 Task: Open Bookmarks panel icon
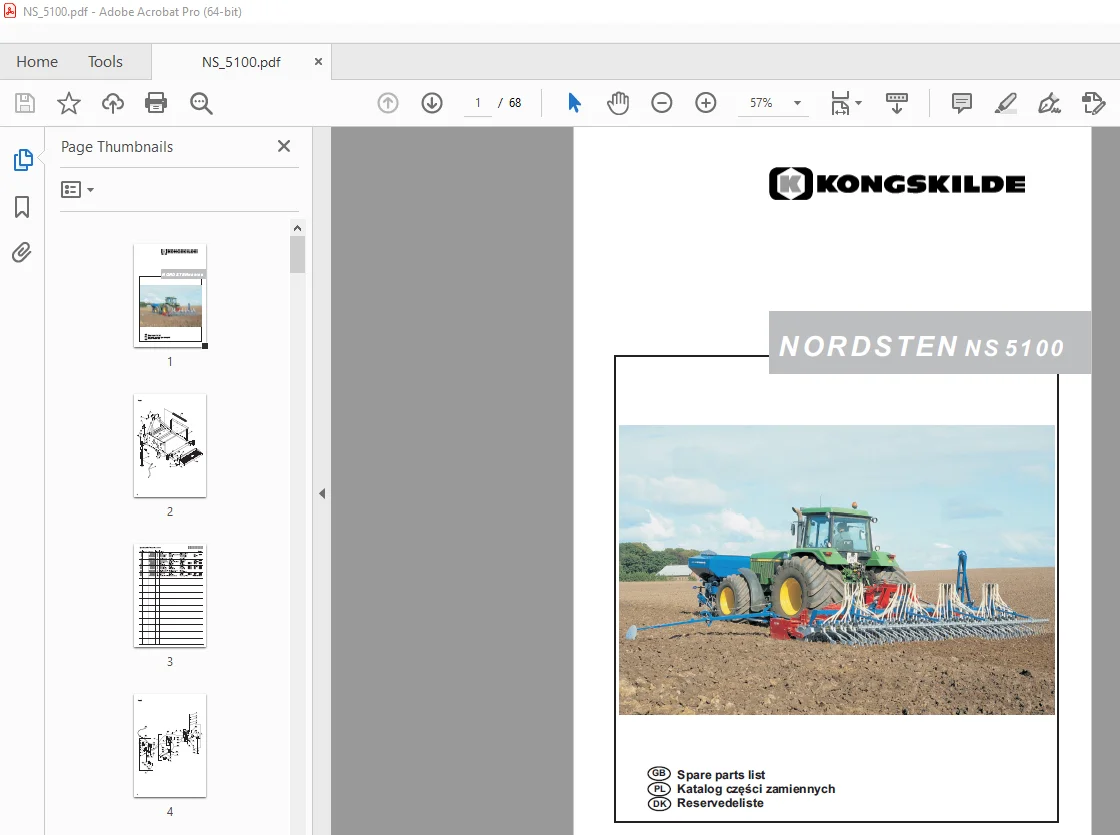pyautogui.click(x=22, y=207)
